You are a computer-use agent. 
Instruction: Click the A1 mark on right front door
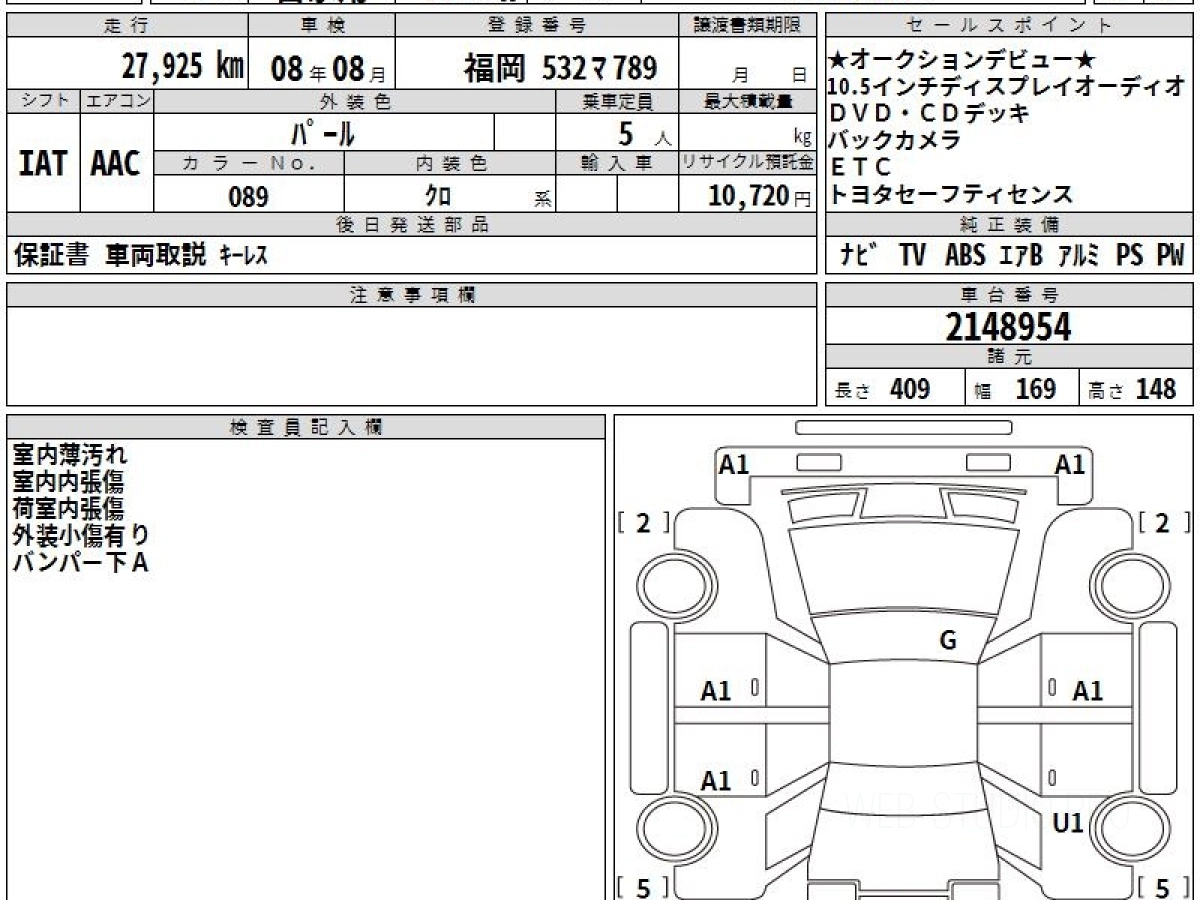pyautogui.click(x=1087, y=690)
